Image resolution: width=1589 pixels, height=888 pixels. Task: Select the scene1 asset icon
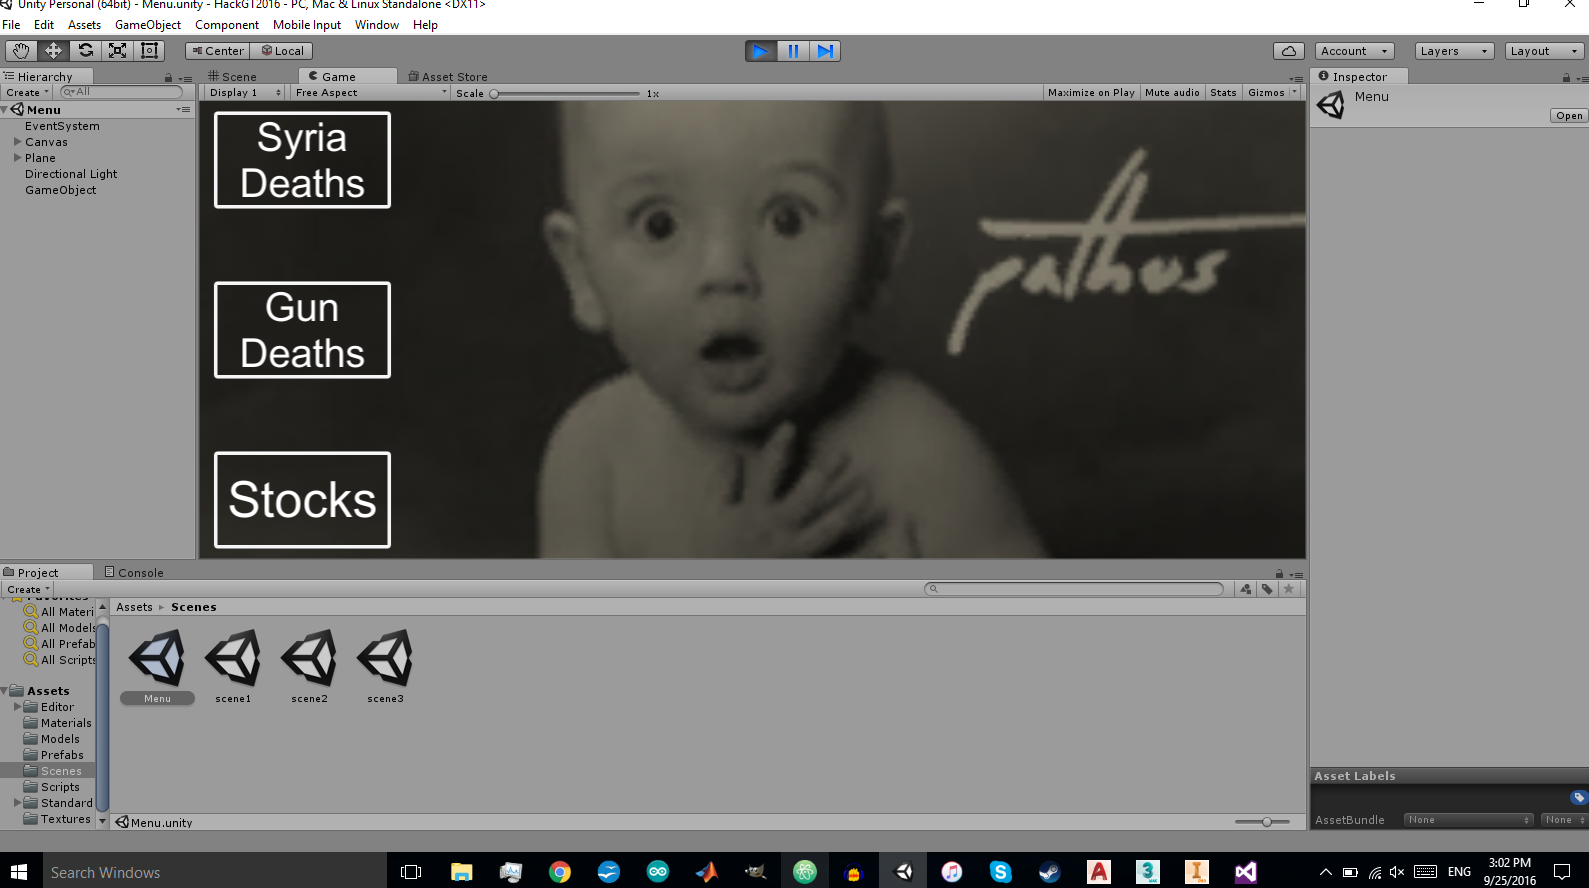[233, 658]
